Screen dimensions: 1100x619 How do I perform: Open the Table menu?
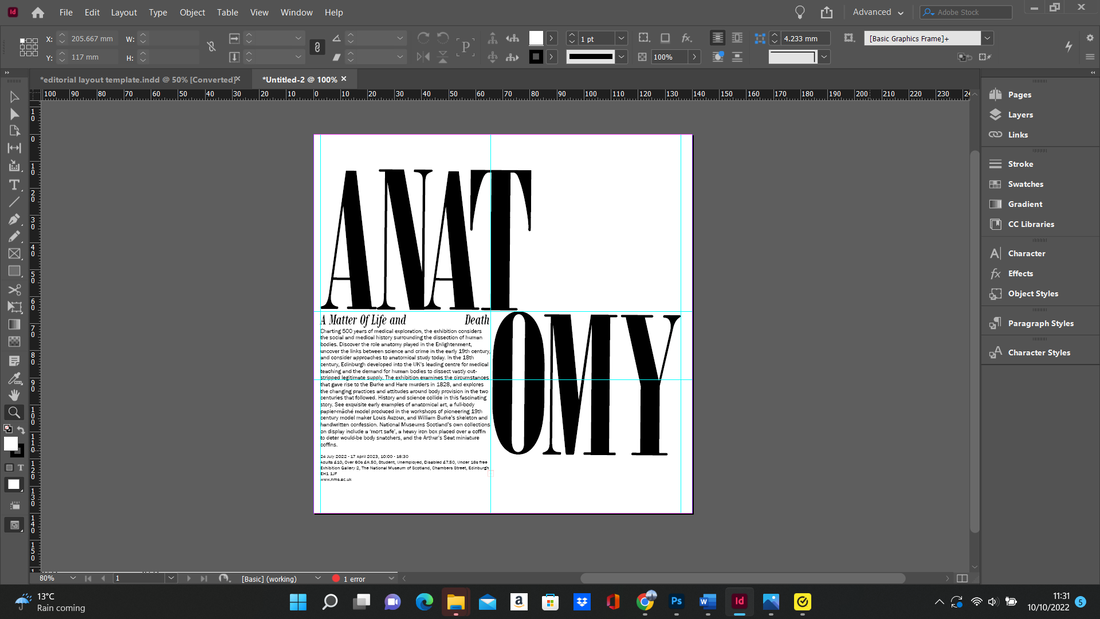point(227,13)
